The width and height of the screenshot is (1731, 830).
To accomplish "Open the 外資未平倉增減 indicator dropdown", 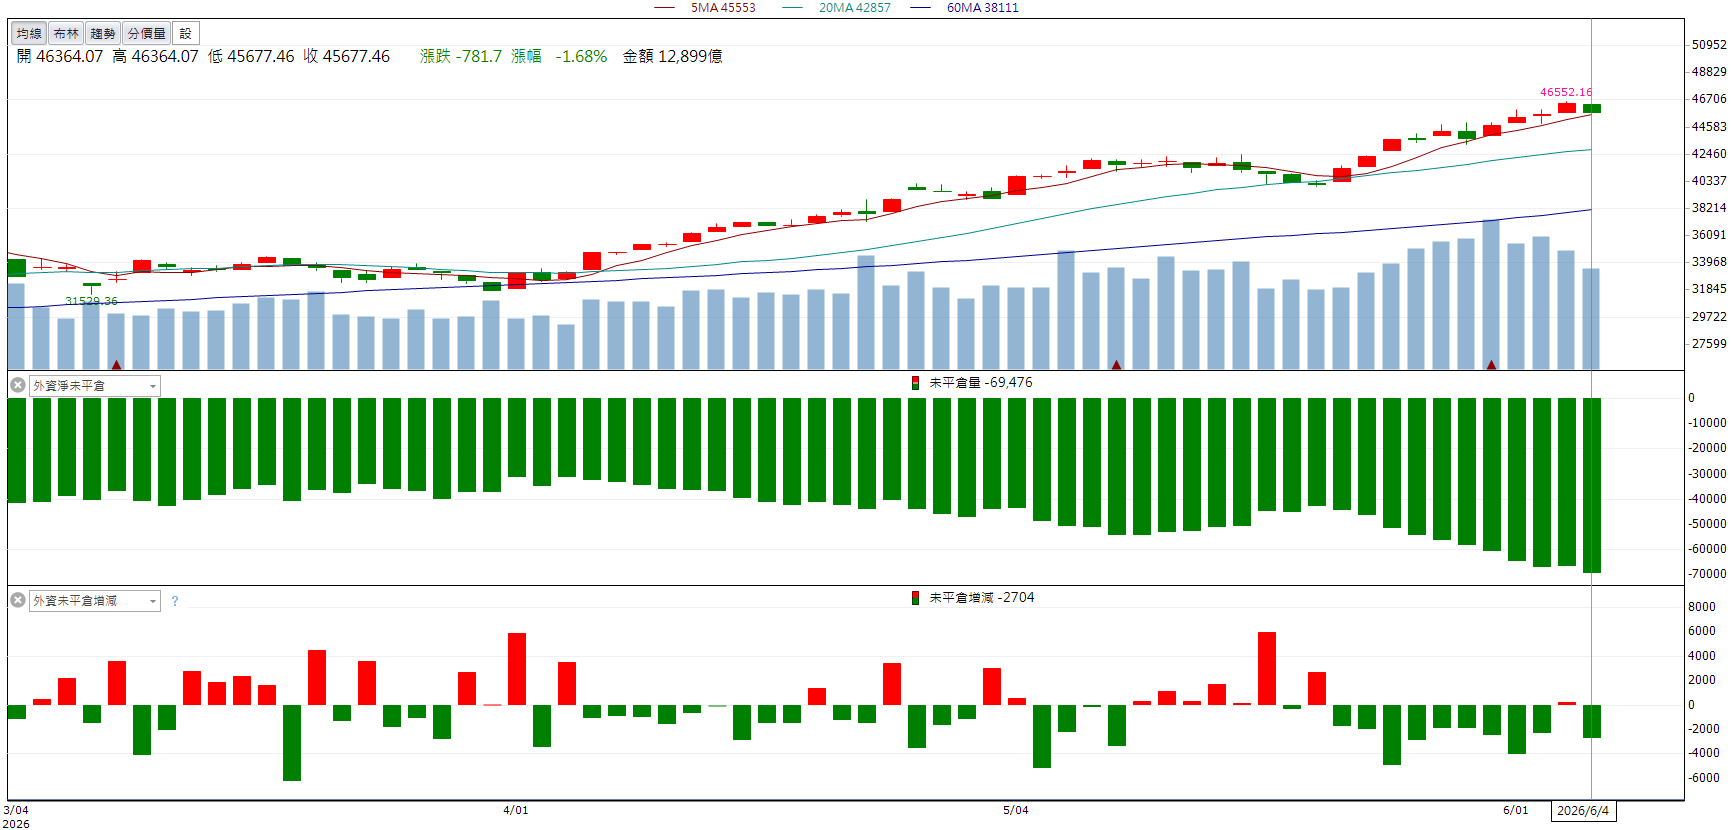I will (x=95, y=601).
